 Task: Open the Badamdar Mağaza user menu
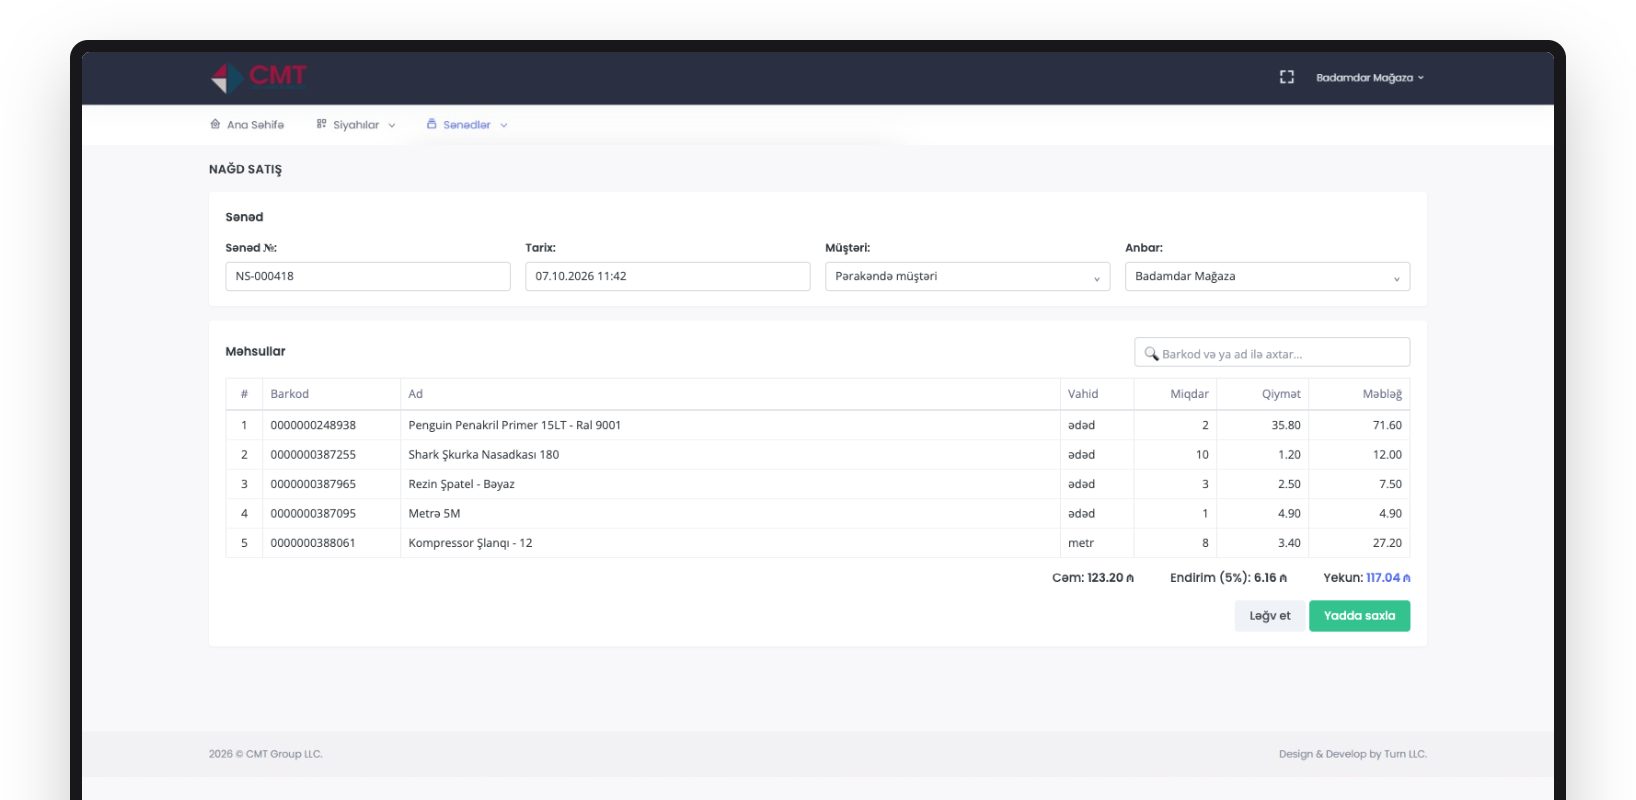1370,77
